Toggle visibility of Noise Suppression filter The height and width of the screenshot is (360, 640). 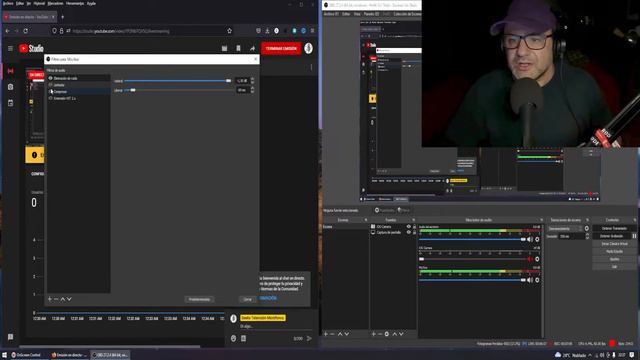[x=51, y=78]
